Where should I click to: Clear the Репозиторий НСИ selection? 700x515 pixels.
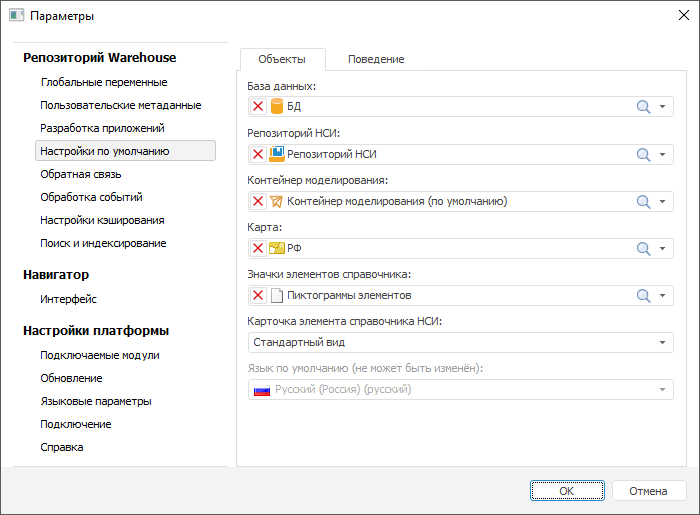[x=258, y=154]
